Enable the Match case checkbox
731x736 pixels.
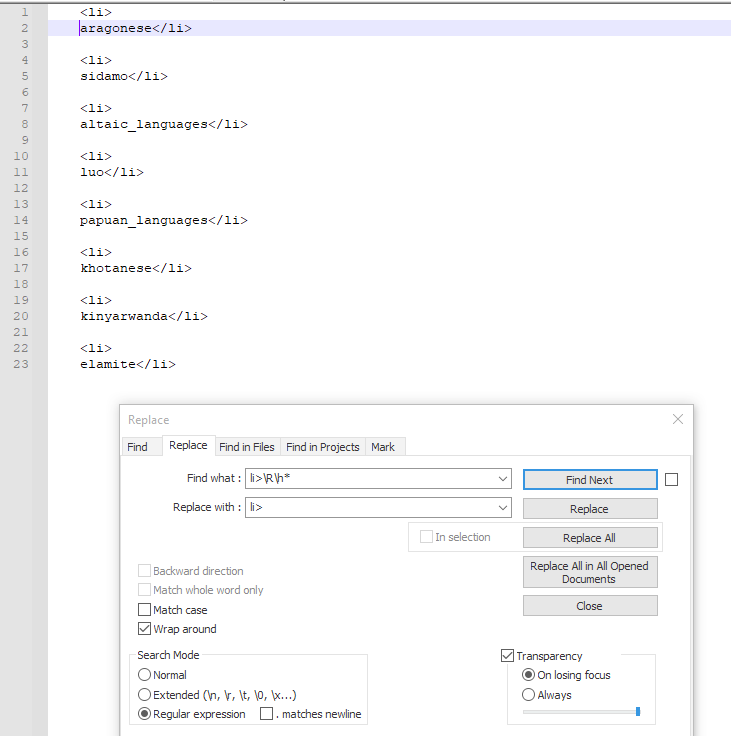point(145,610)
